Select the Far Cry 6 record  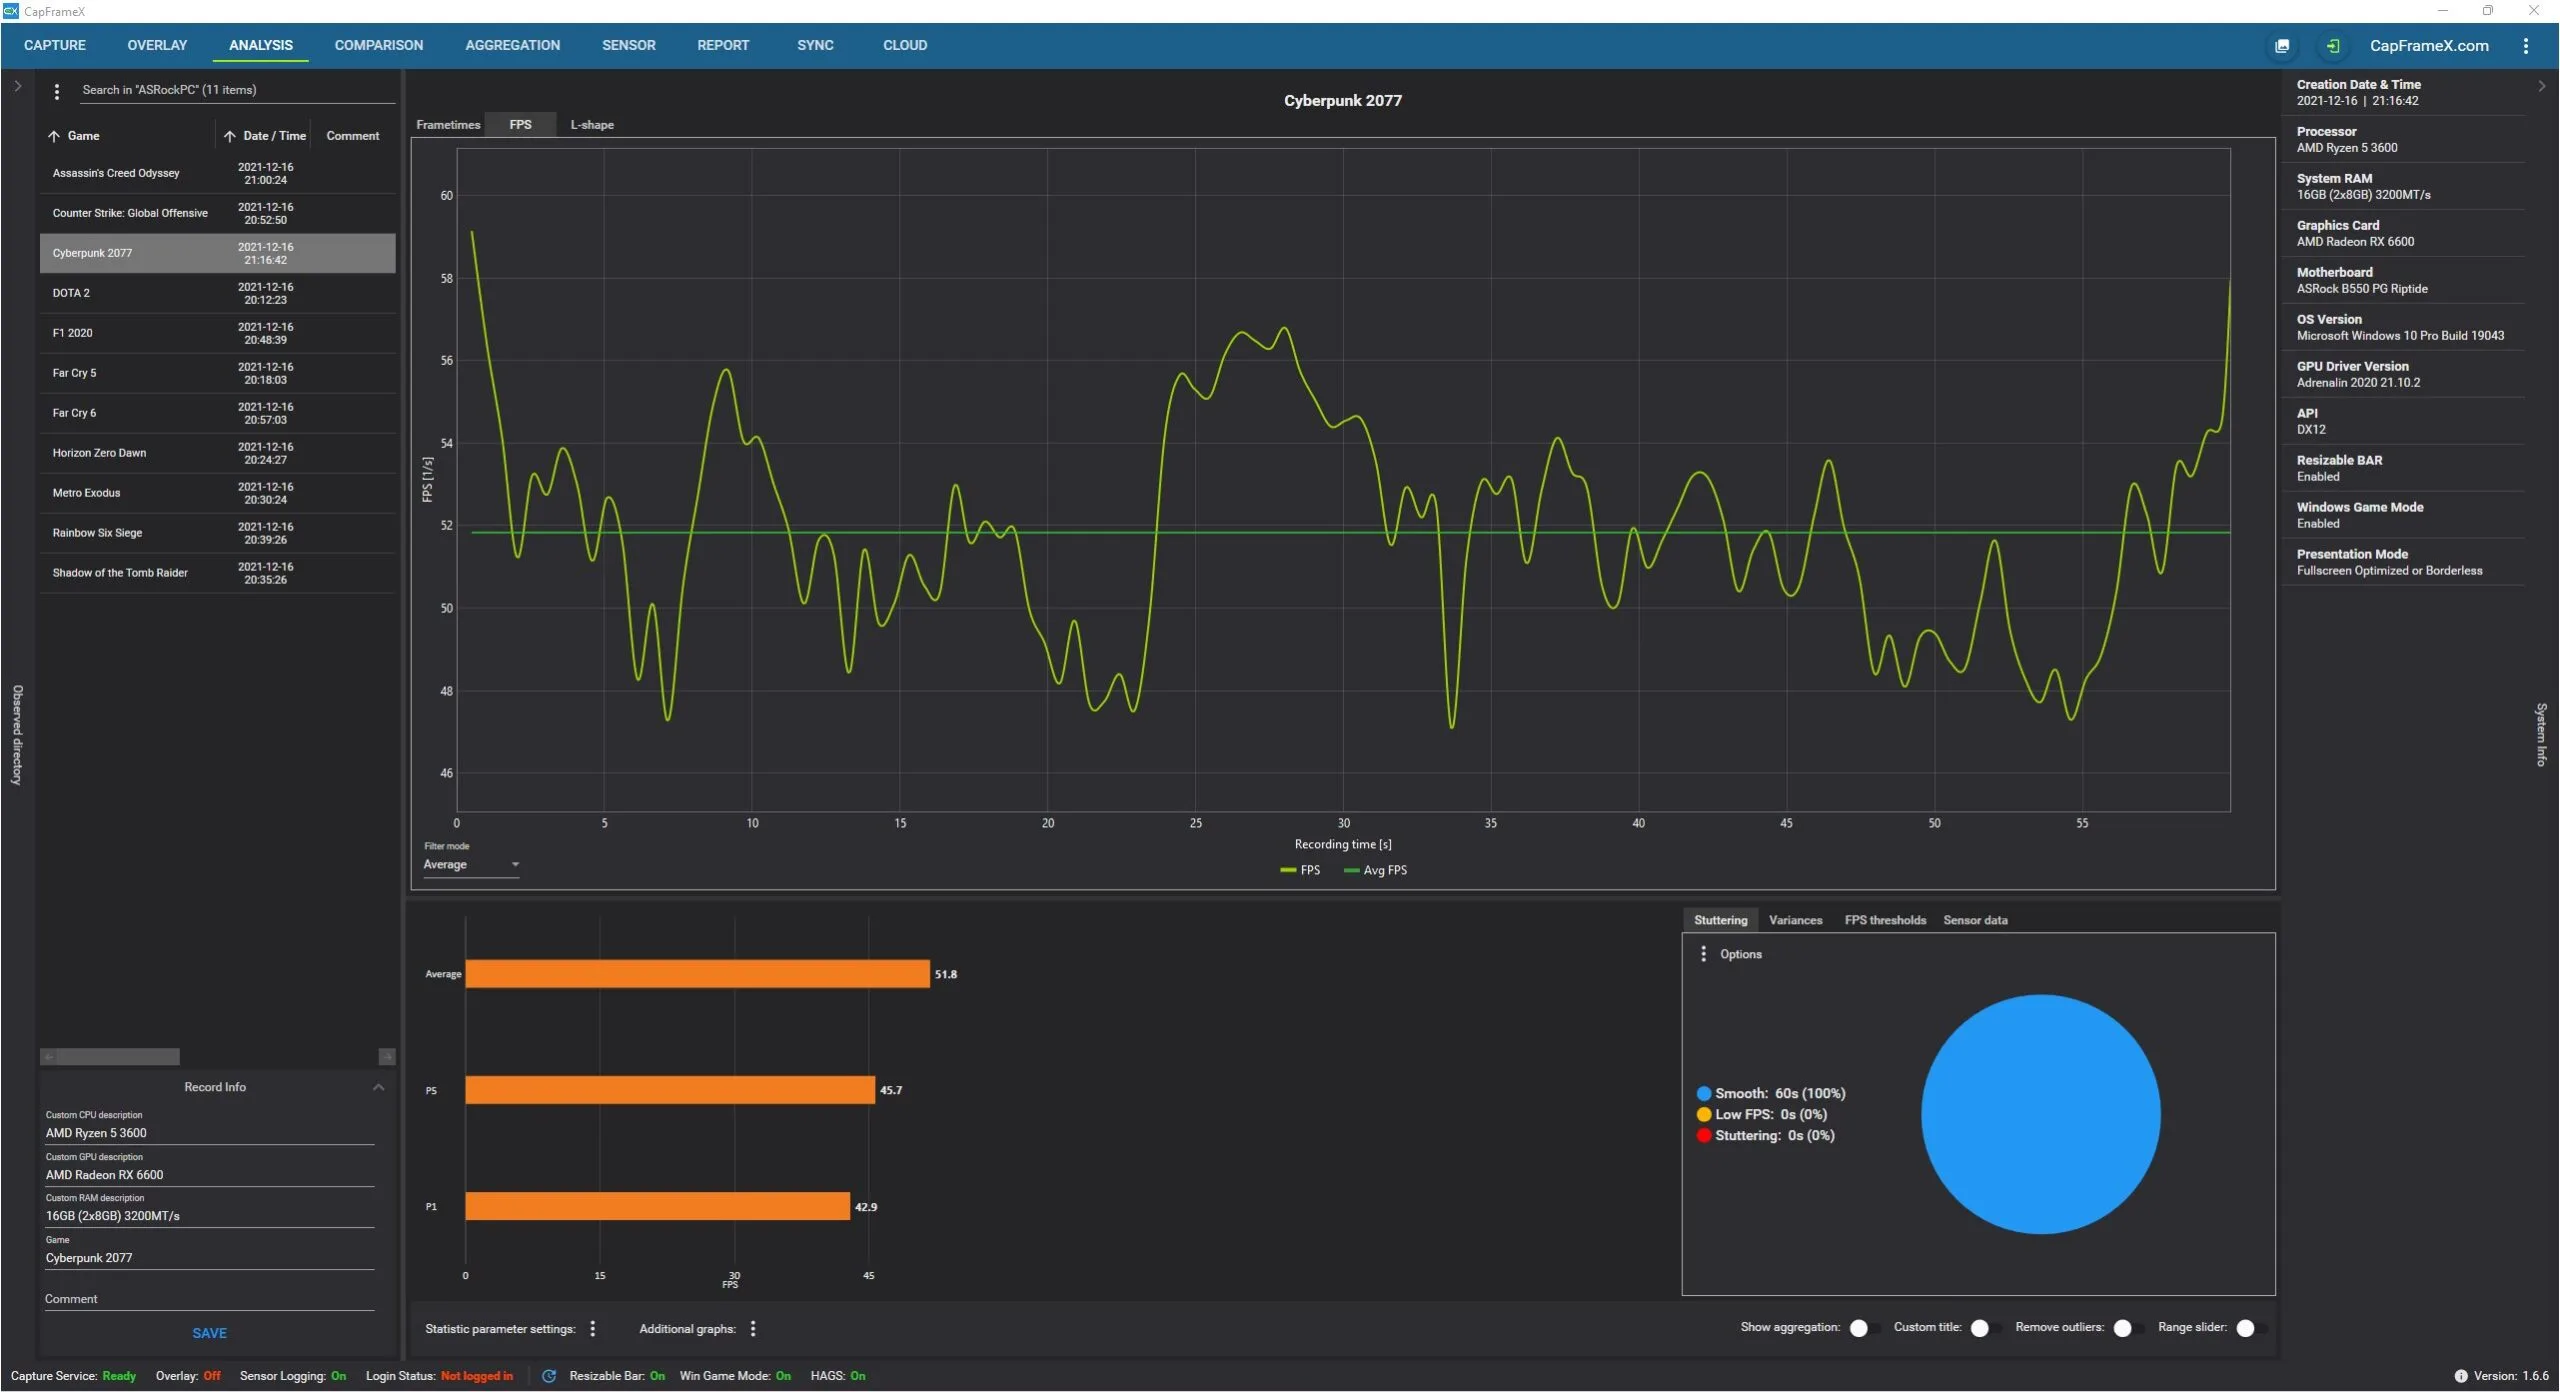tap(217, 414)
